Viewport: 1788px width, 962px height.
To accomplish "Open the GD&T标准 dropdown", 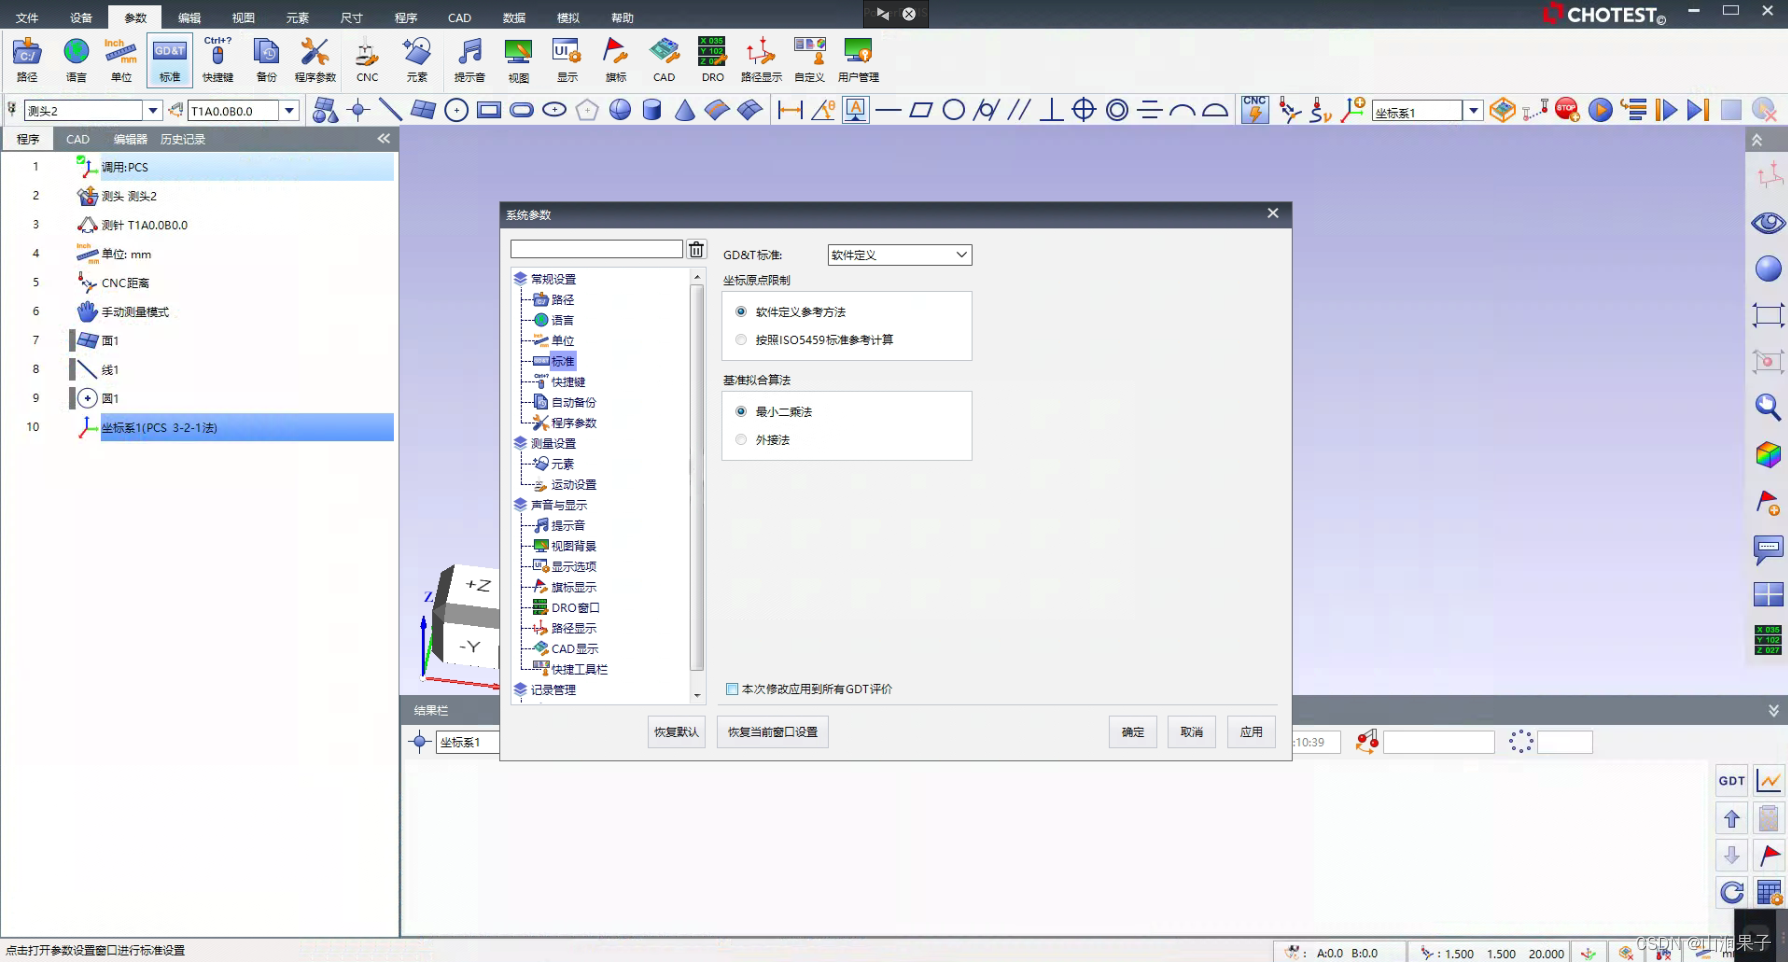I will (898, 255).
